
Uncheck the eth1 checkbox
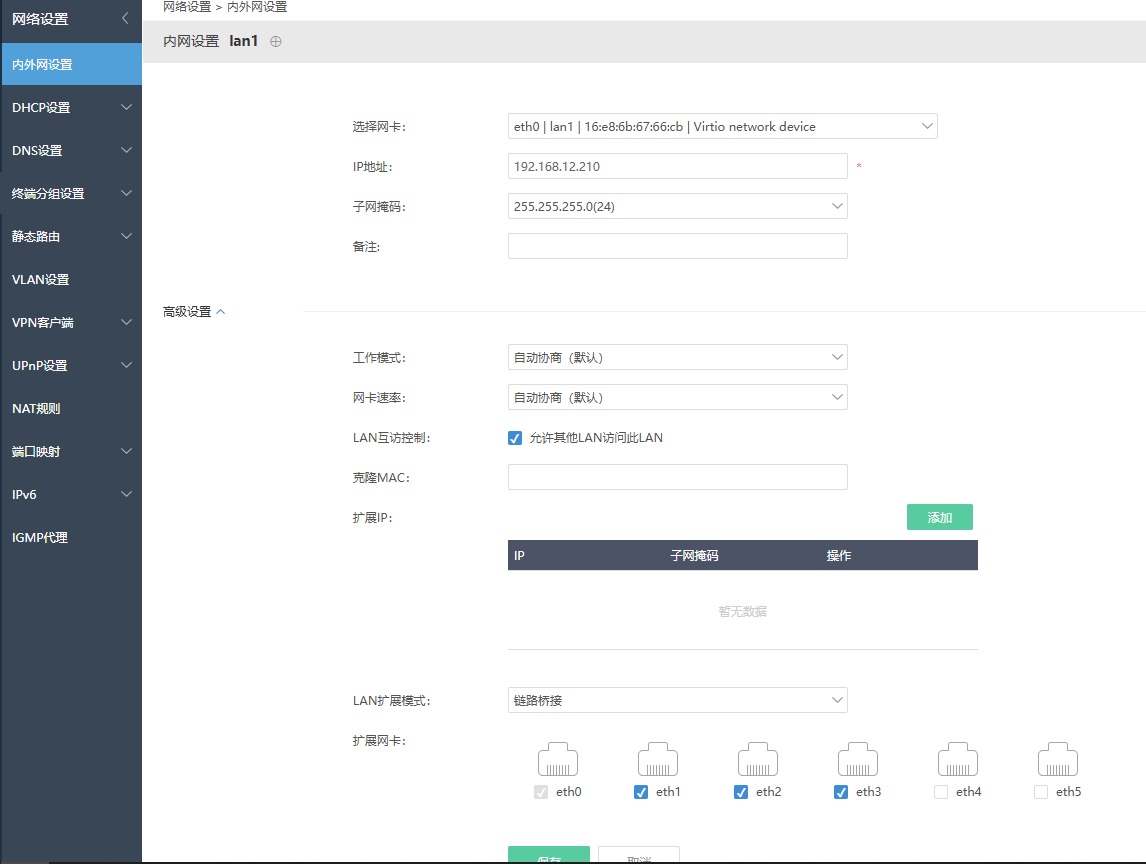click(x=641, y=792)
